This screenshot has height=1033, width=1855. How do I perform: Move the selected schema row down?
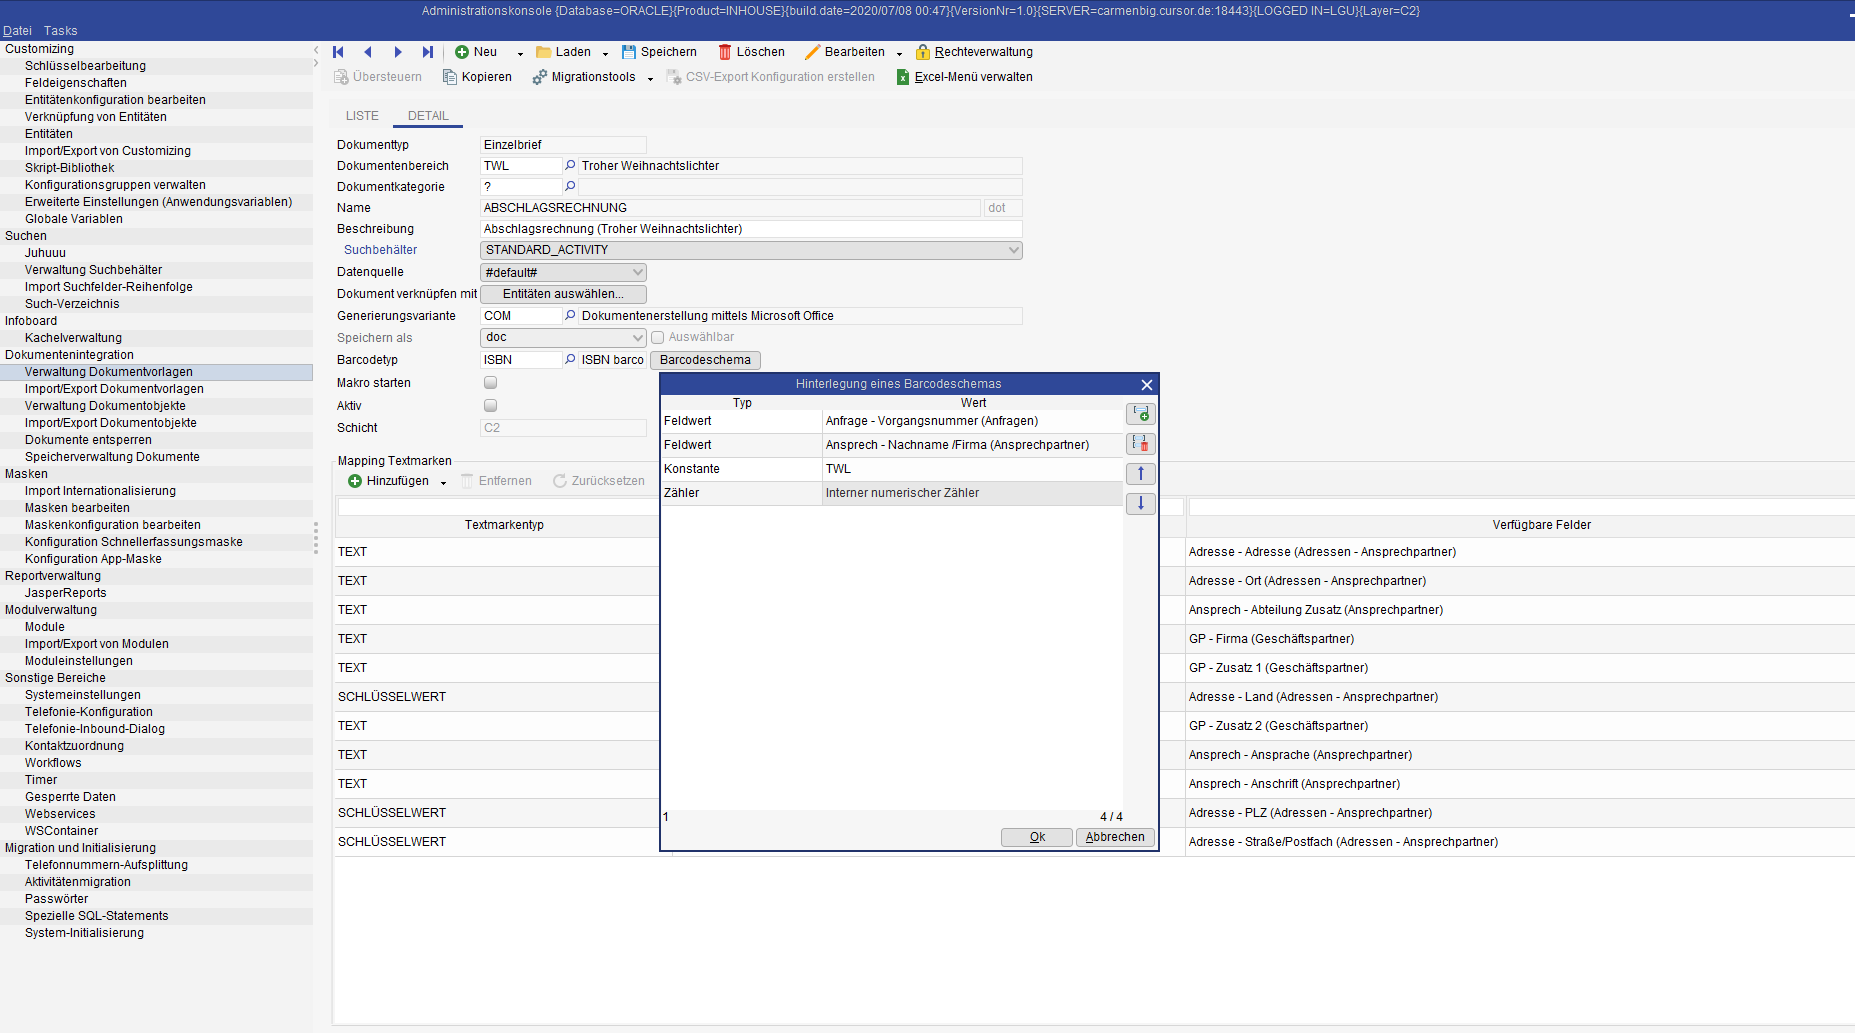pyautogui.click(x=1140, y=504)
